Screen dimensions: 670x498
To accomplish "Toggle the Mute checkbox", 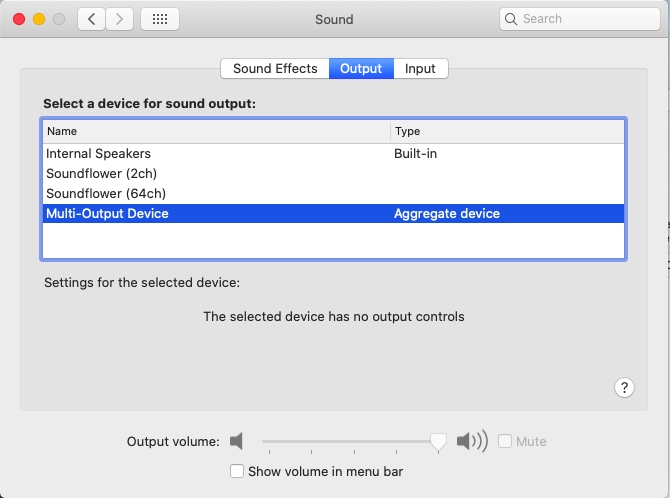I will tap(505, 441).
